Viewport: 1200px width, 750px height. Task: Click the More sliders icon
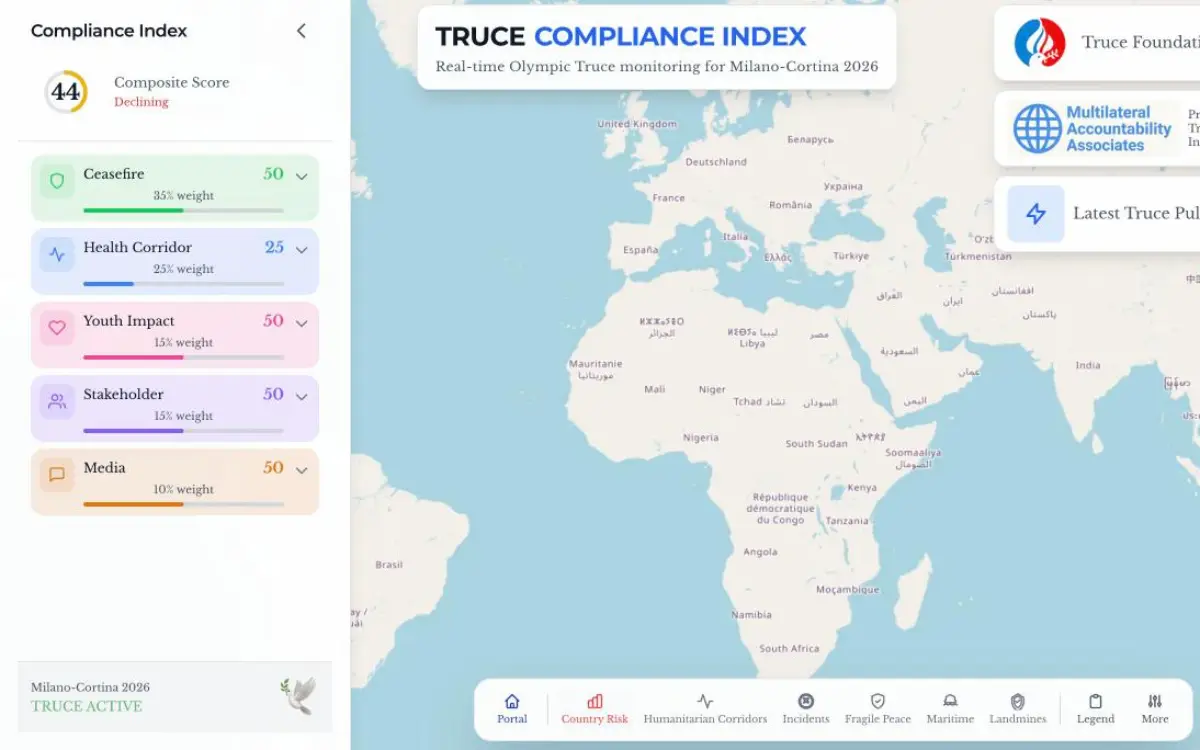[x=1155, y=701]
